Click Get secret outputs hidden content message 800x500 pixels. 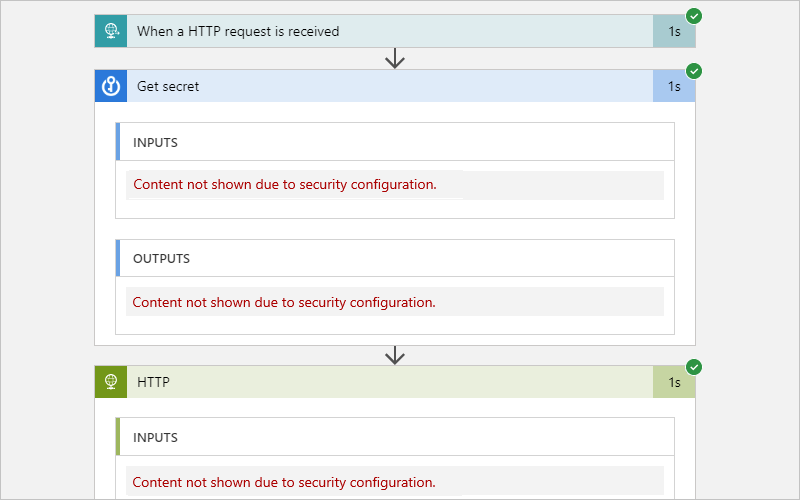285,302
